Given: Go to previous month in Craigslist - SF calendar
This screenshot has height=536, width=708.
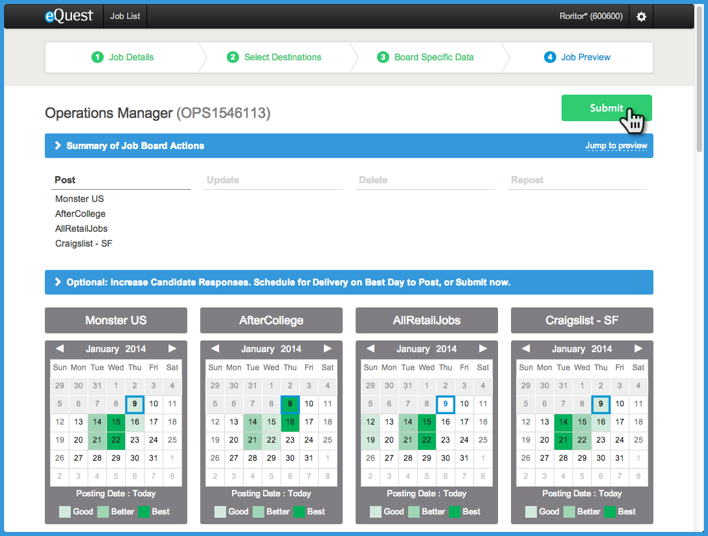Looking at the screenshot, I should click(x=526, y=349).
